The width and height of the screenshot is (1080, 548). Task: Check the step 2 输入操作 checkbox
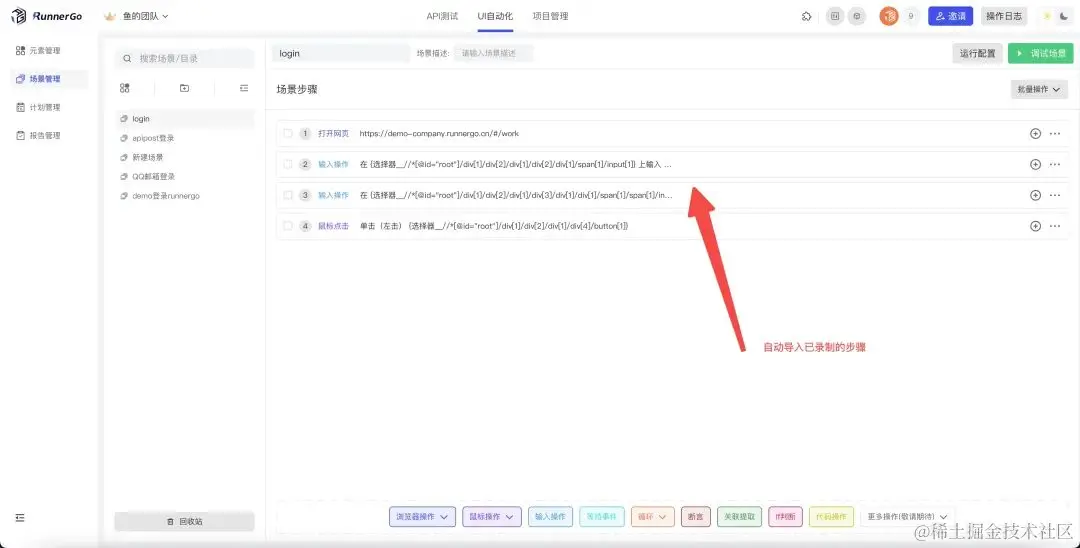click(288, 165)
